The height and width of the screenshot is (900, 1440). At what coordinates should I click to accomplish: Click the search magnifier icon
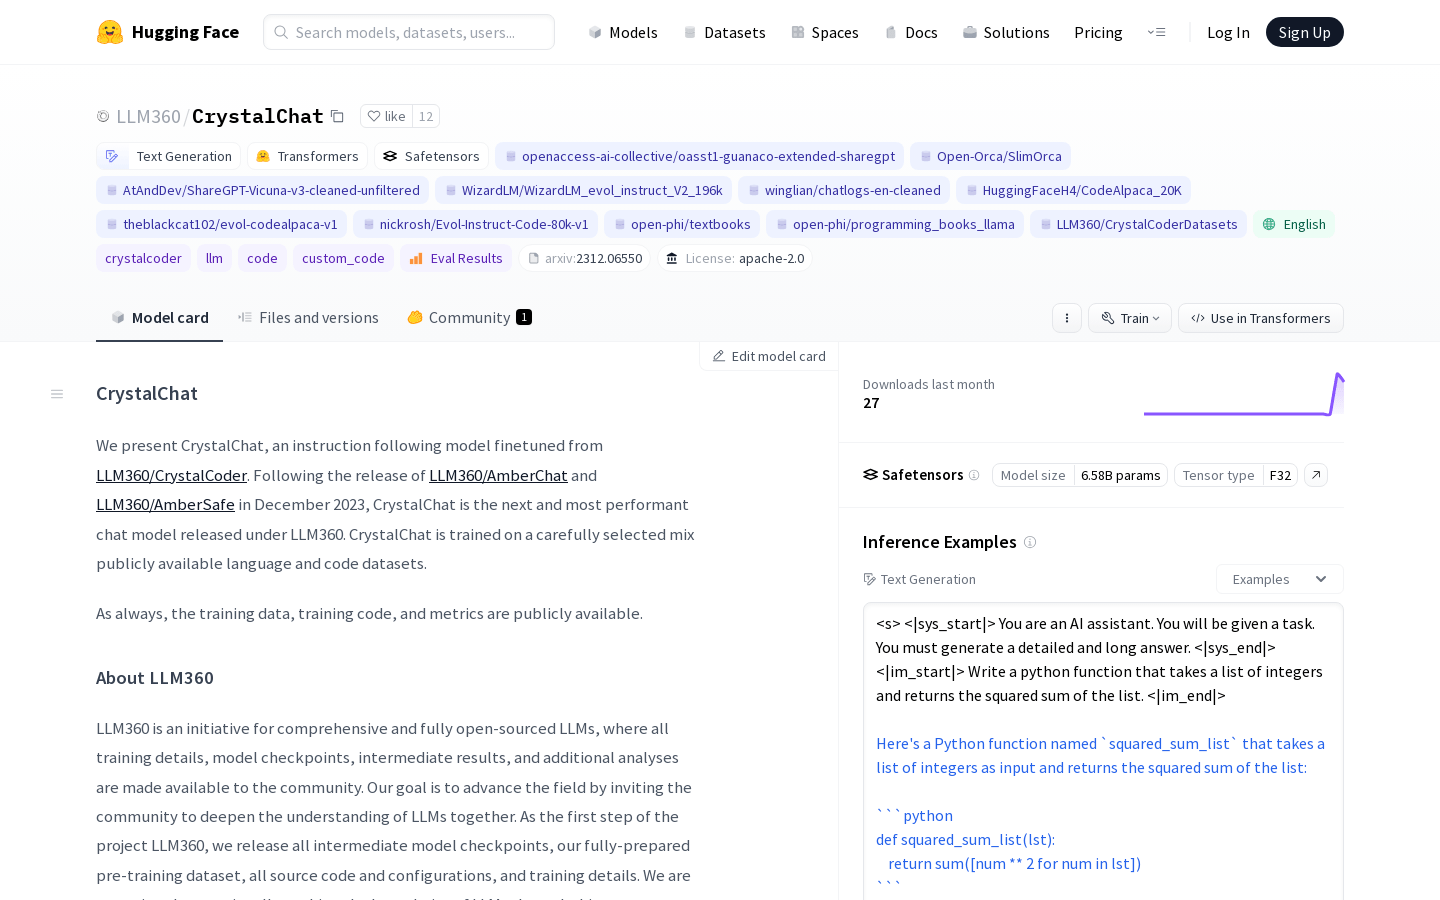pyautogui.click(x=281, y=32)
